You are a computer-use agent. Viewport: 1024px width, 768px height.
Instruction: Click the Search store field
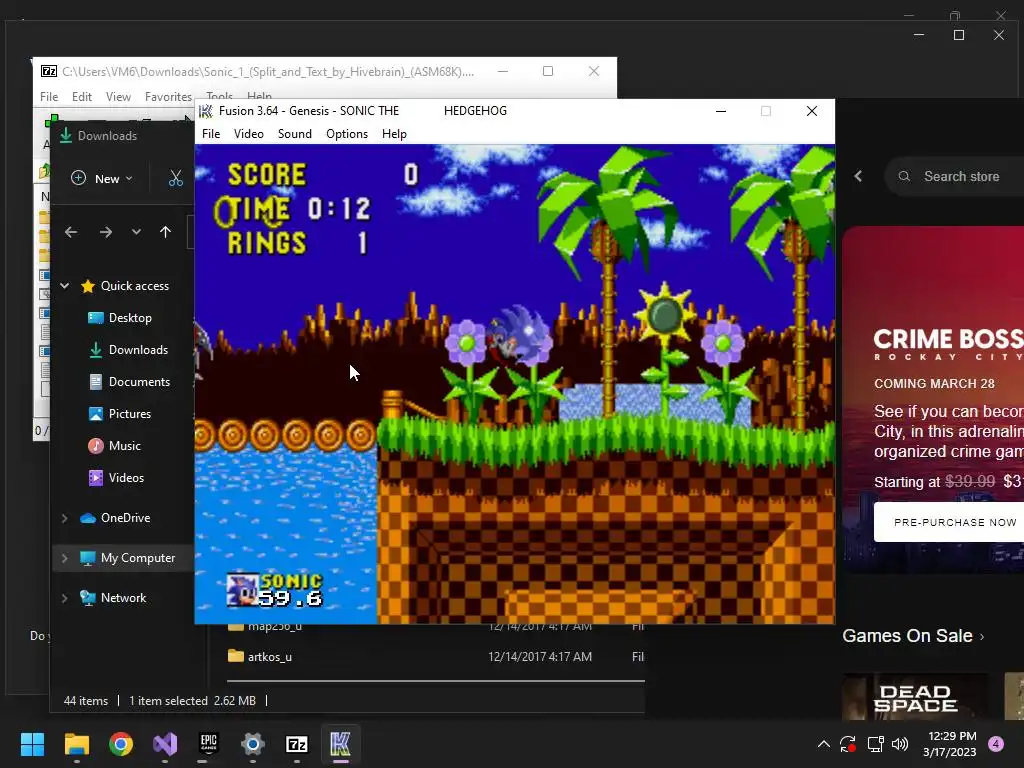955,176
